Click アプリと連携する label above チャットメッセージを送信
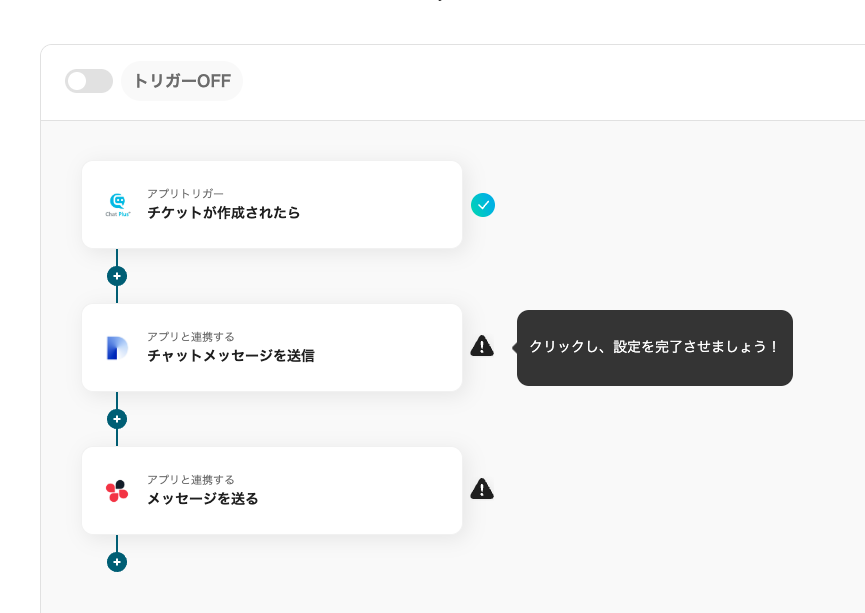 click(190, 336)
